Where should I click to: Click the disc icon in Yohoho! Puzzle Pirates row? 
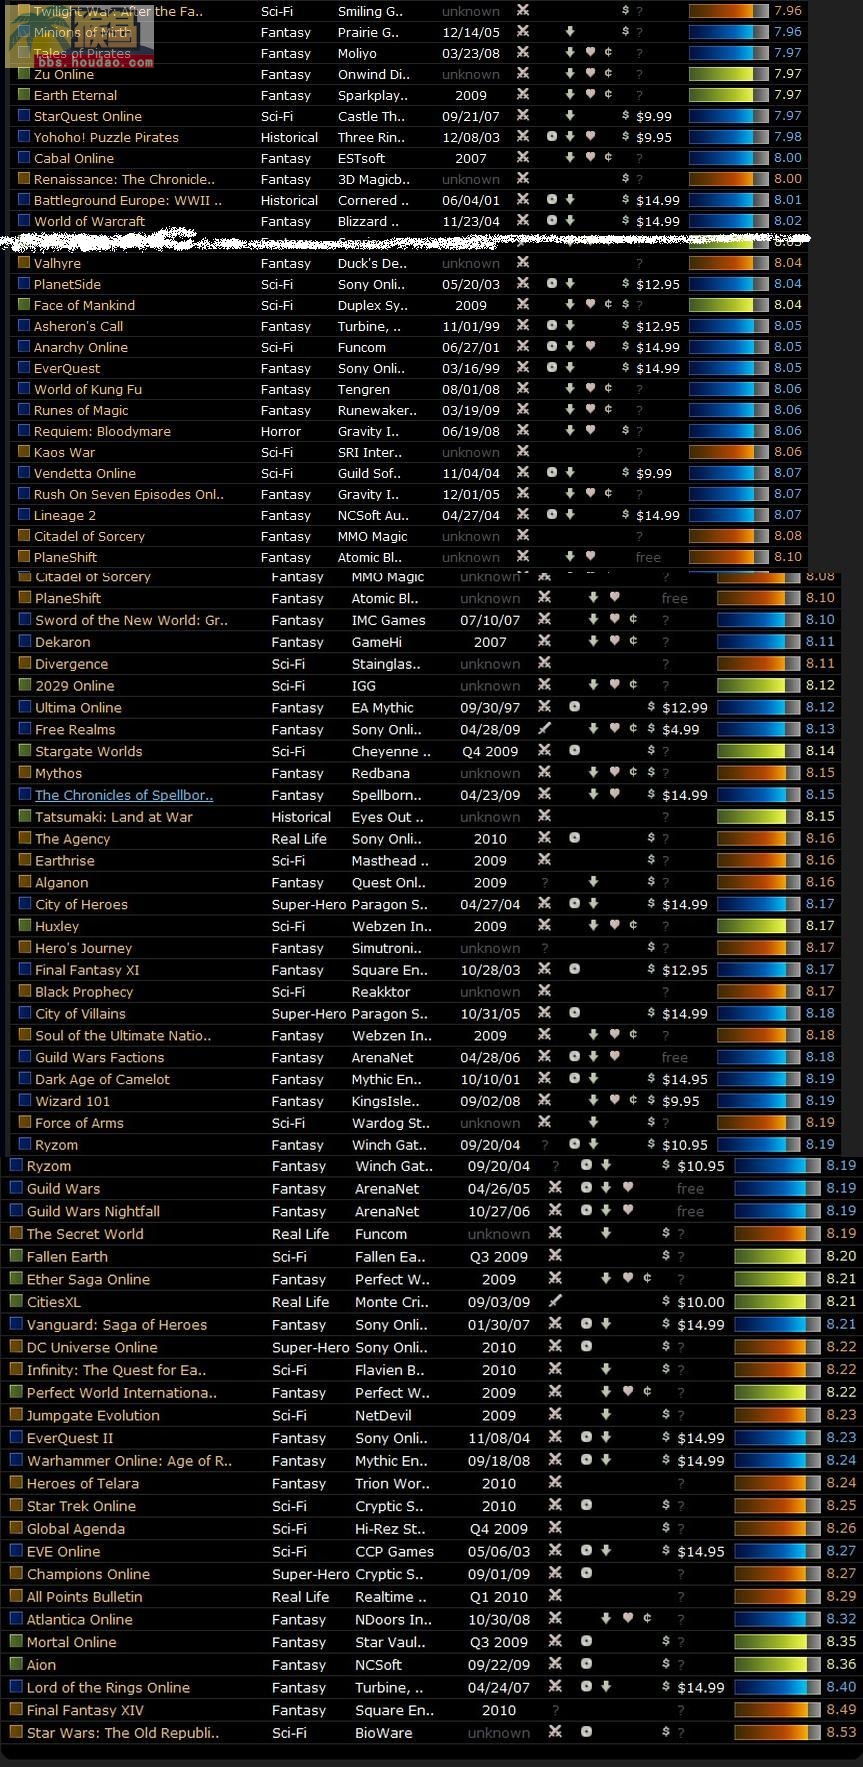[x=551, y=137]
